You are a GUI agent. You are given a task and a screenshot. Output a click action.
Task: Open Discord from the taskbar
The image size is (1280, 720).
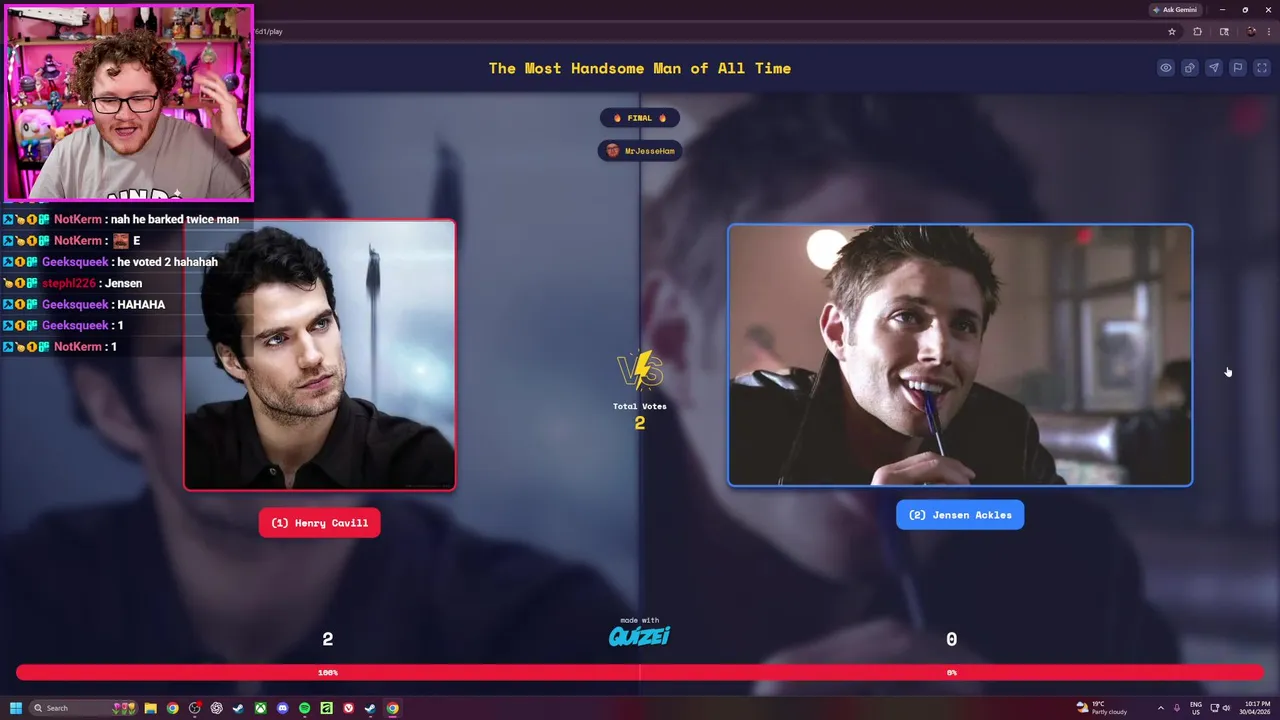coord(283,708)
